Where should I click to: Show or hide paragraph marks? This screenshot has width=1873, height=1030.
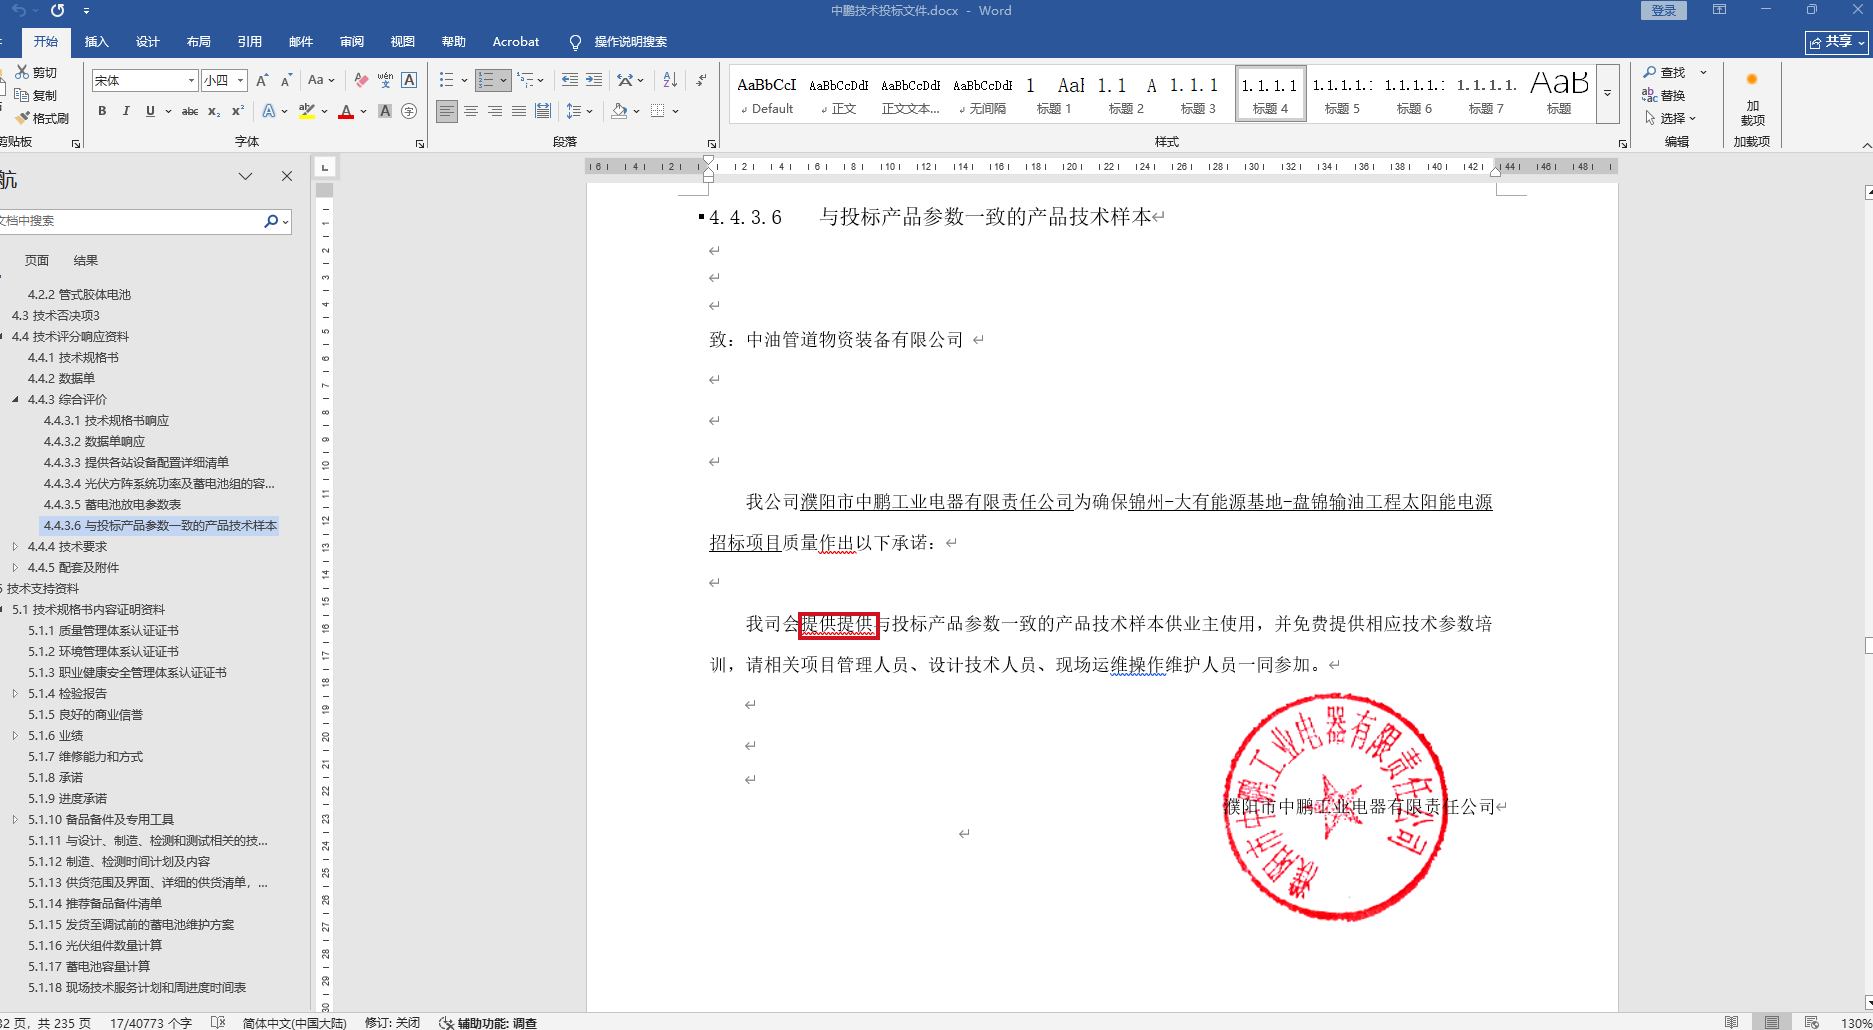click(x=701, y=80)
